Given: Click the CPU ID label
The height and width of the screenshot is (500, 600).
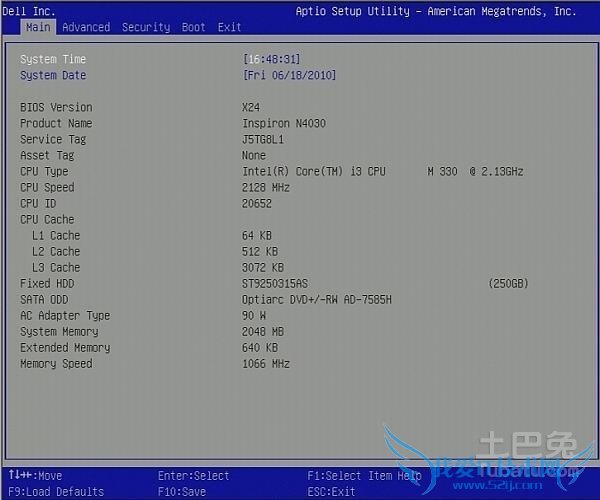Looking at the screenshot, I should pyautogui.click(x=38, y=204).
